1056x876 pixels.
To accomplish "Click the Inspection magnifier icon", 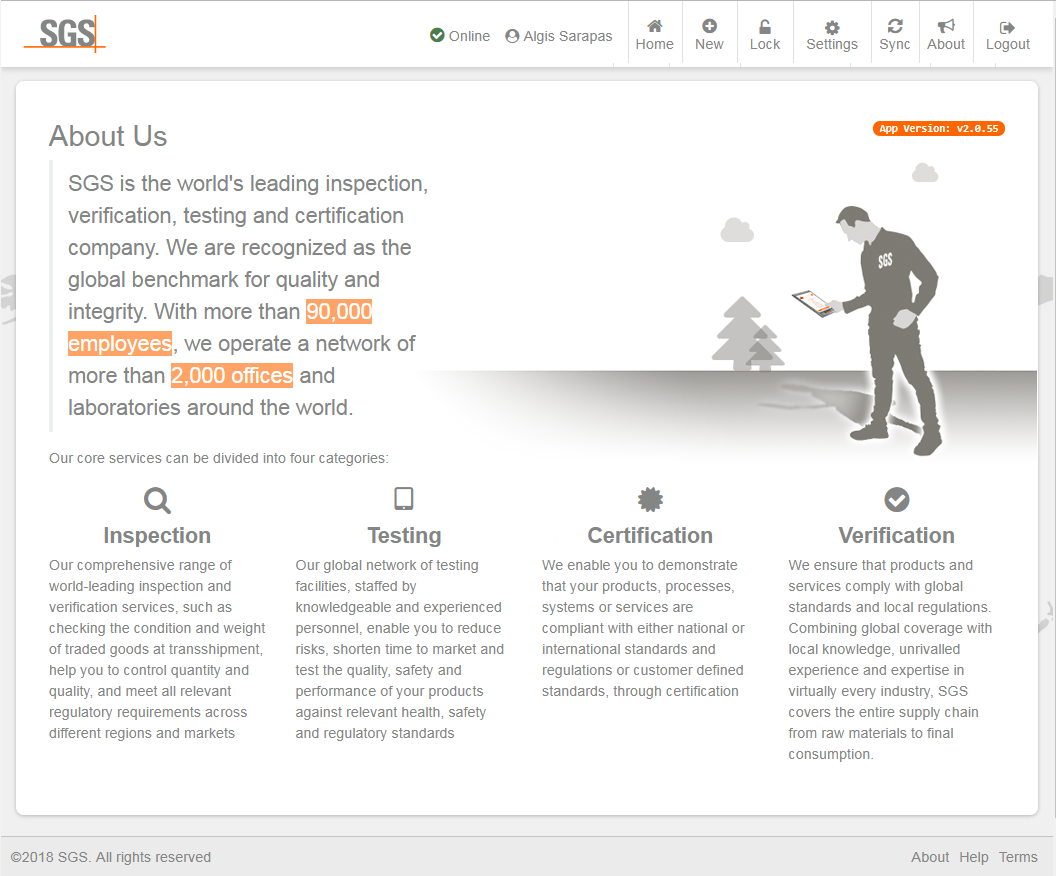I will pyautogui.click(x=157, y=500).
